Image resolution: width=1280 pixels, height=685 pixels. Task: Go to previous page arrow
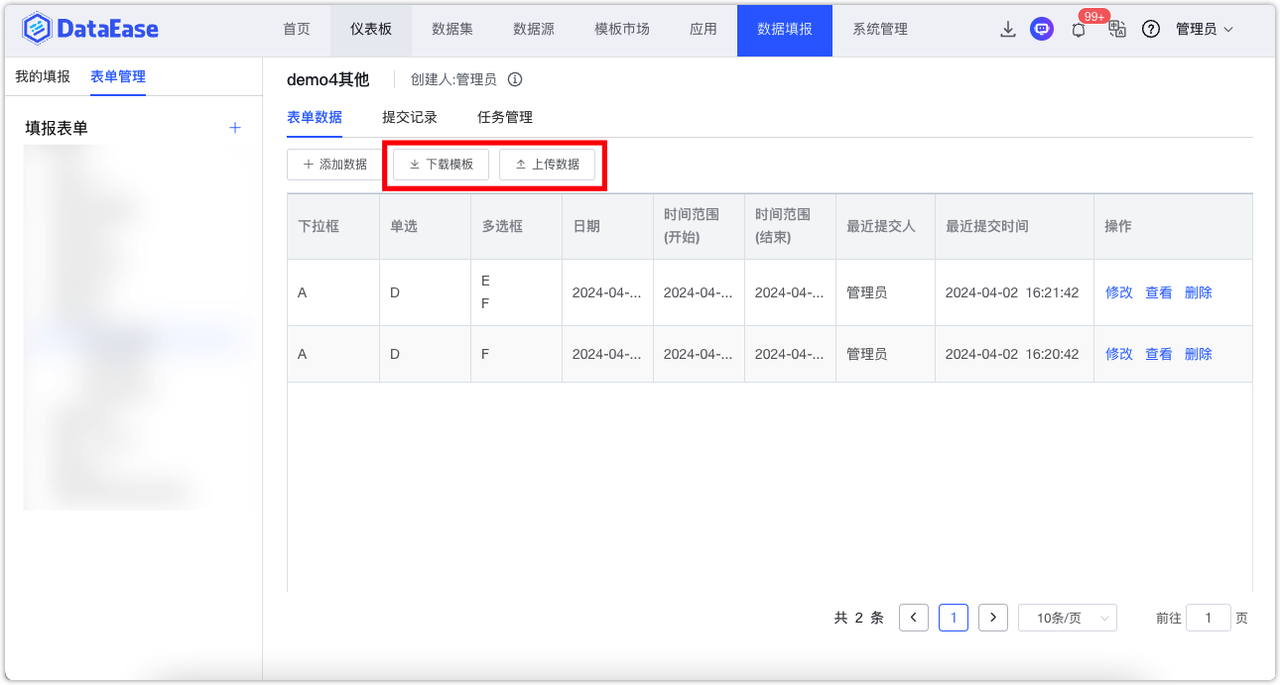(x=914, y=618)
